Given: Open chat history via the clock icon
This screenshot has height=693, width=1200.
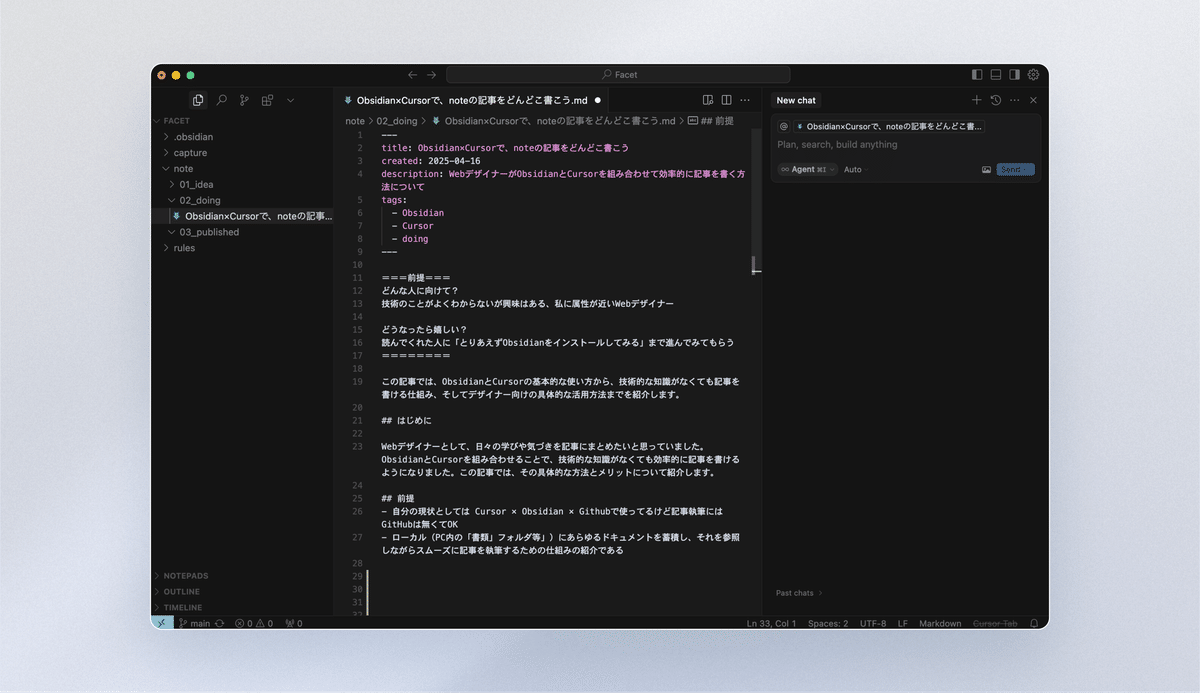Looking at the screenshot, I should 996,100.
